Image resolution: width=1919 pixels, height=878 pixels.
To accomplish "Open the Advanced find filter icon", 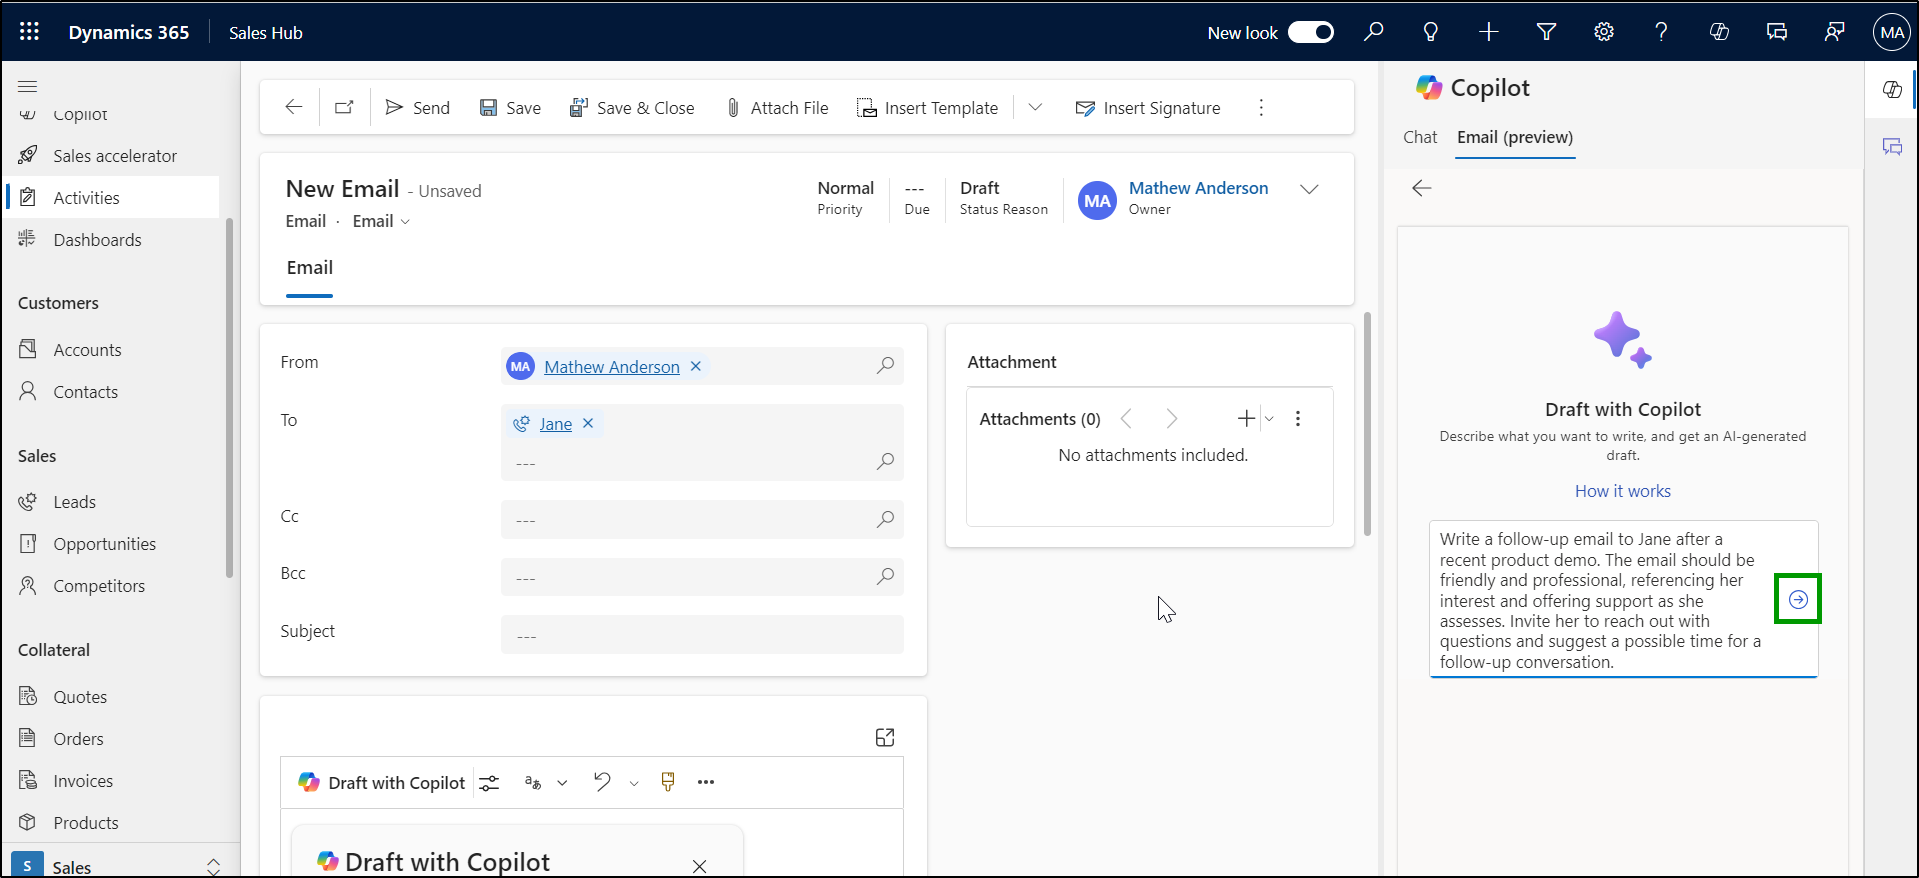I will pyautogui.click(x=1546, y=32).
